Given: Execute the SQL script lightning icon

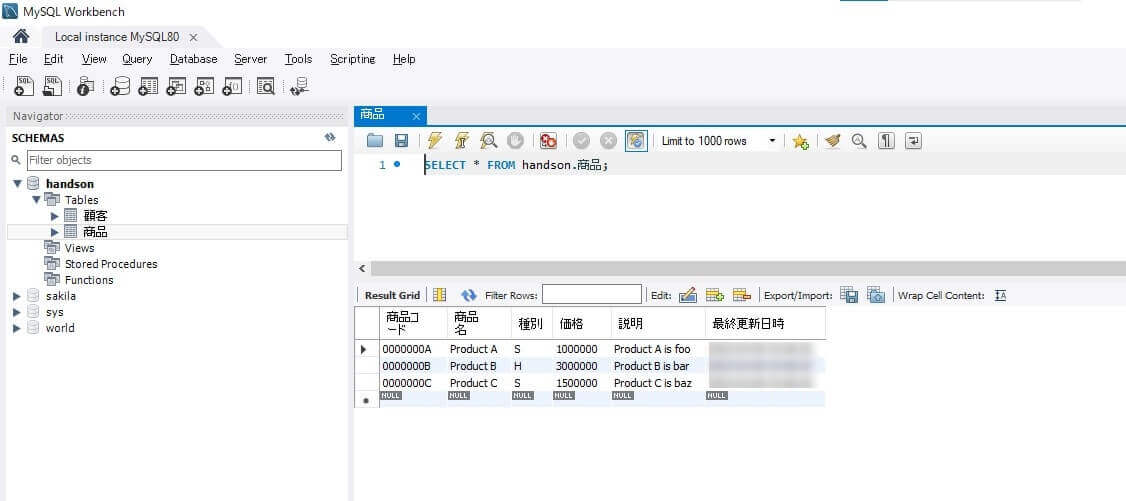Looking at the screenshot, I should 434,141.
